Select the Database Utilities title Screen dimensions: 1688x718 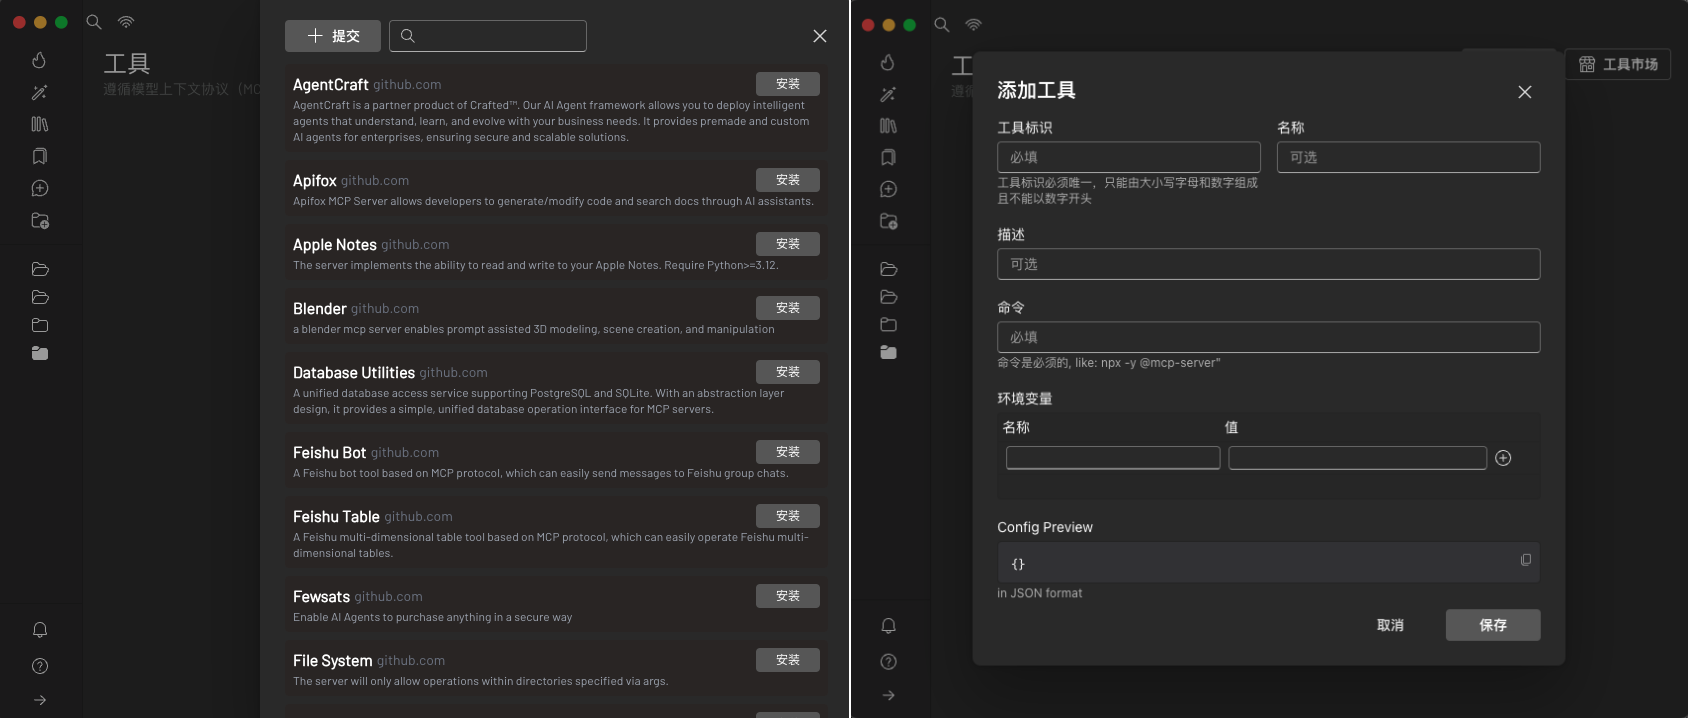click(x=354, y=373)
